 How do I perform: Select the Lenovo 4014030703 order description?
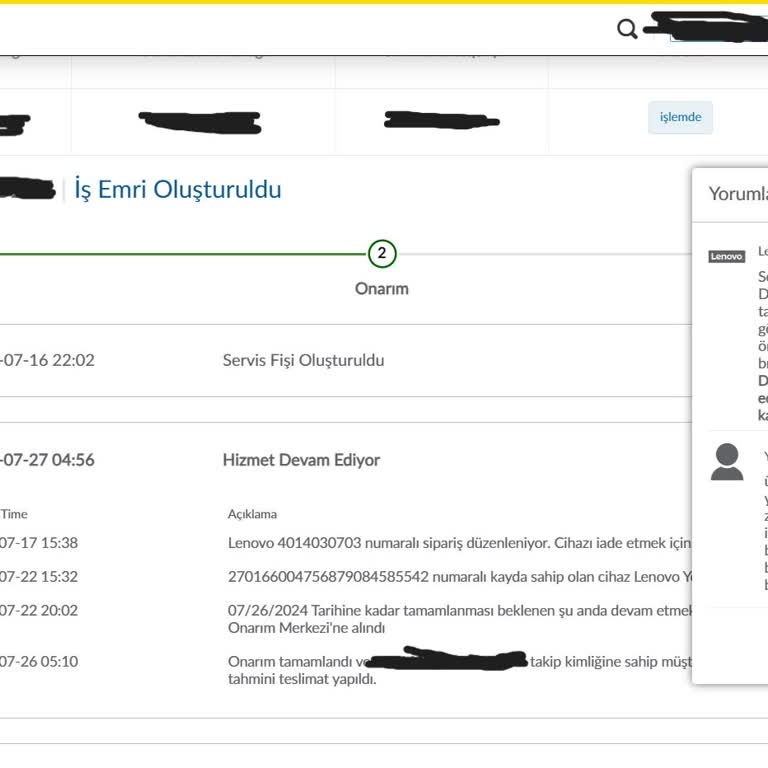tap(459, 543)
